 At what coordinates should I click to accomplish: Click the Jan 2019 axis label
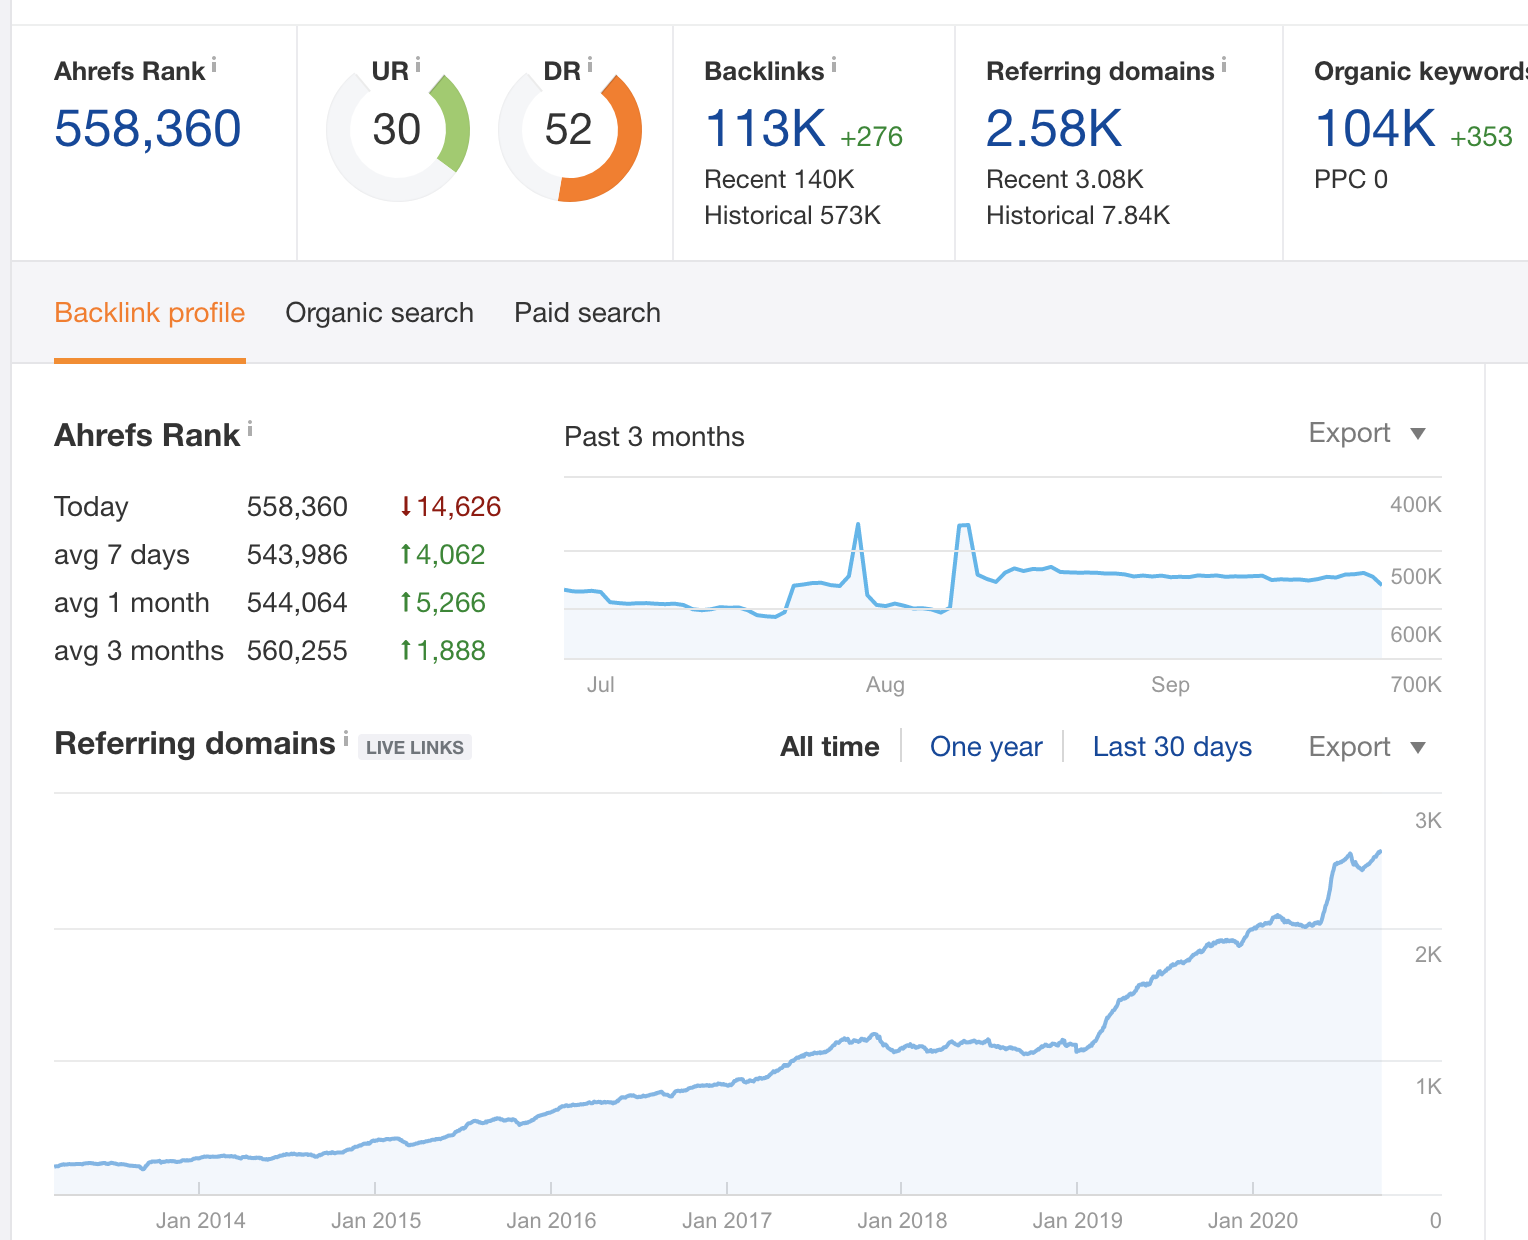[1077, 1221]
